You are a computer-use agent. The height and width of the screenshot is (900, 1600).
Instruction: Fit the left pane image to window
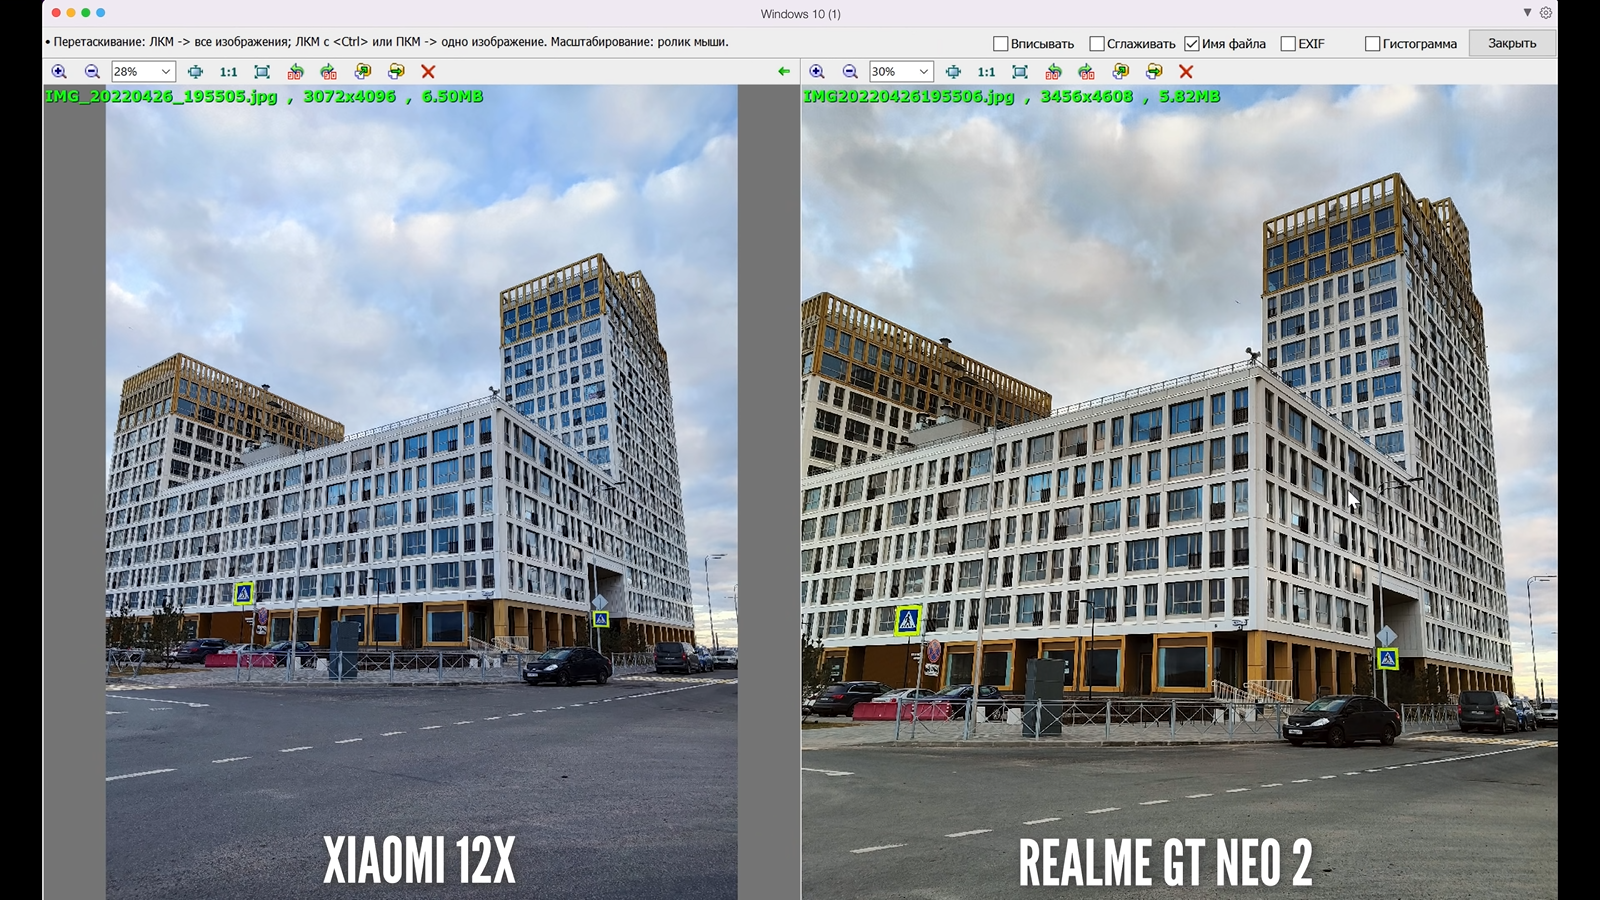tap(262, 72)
